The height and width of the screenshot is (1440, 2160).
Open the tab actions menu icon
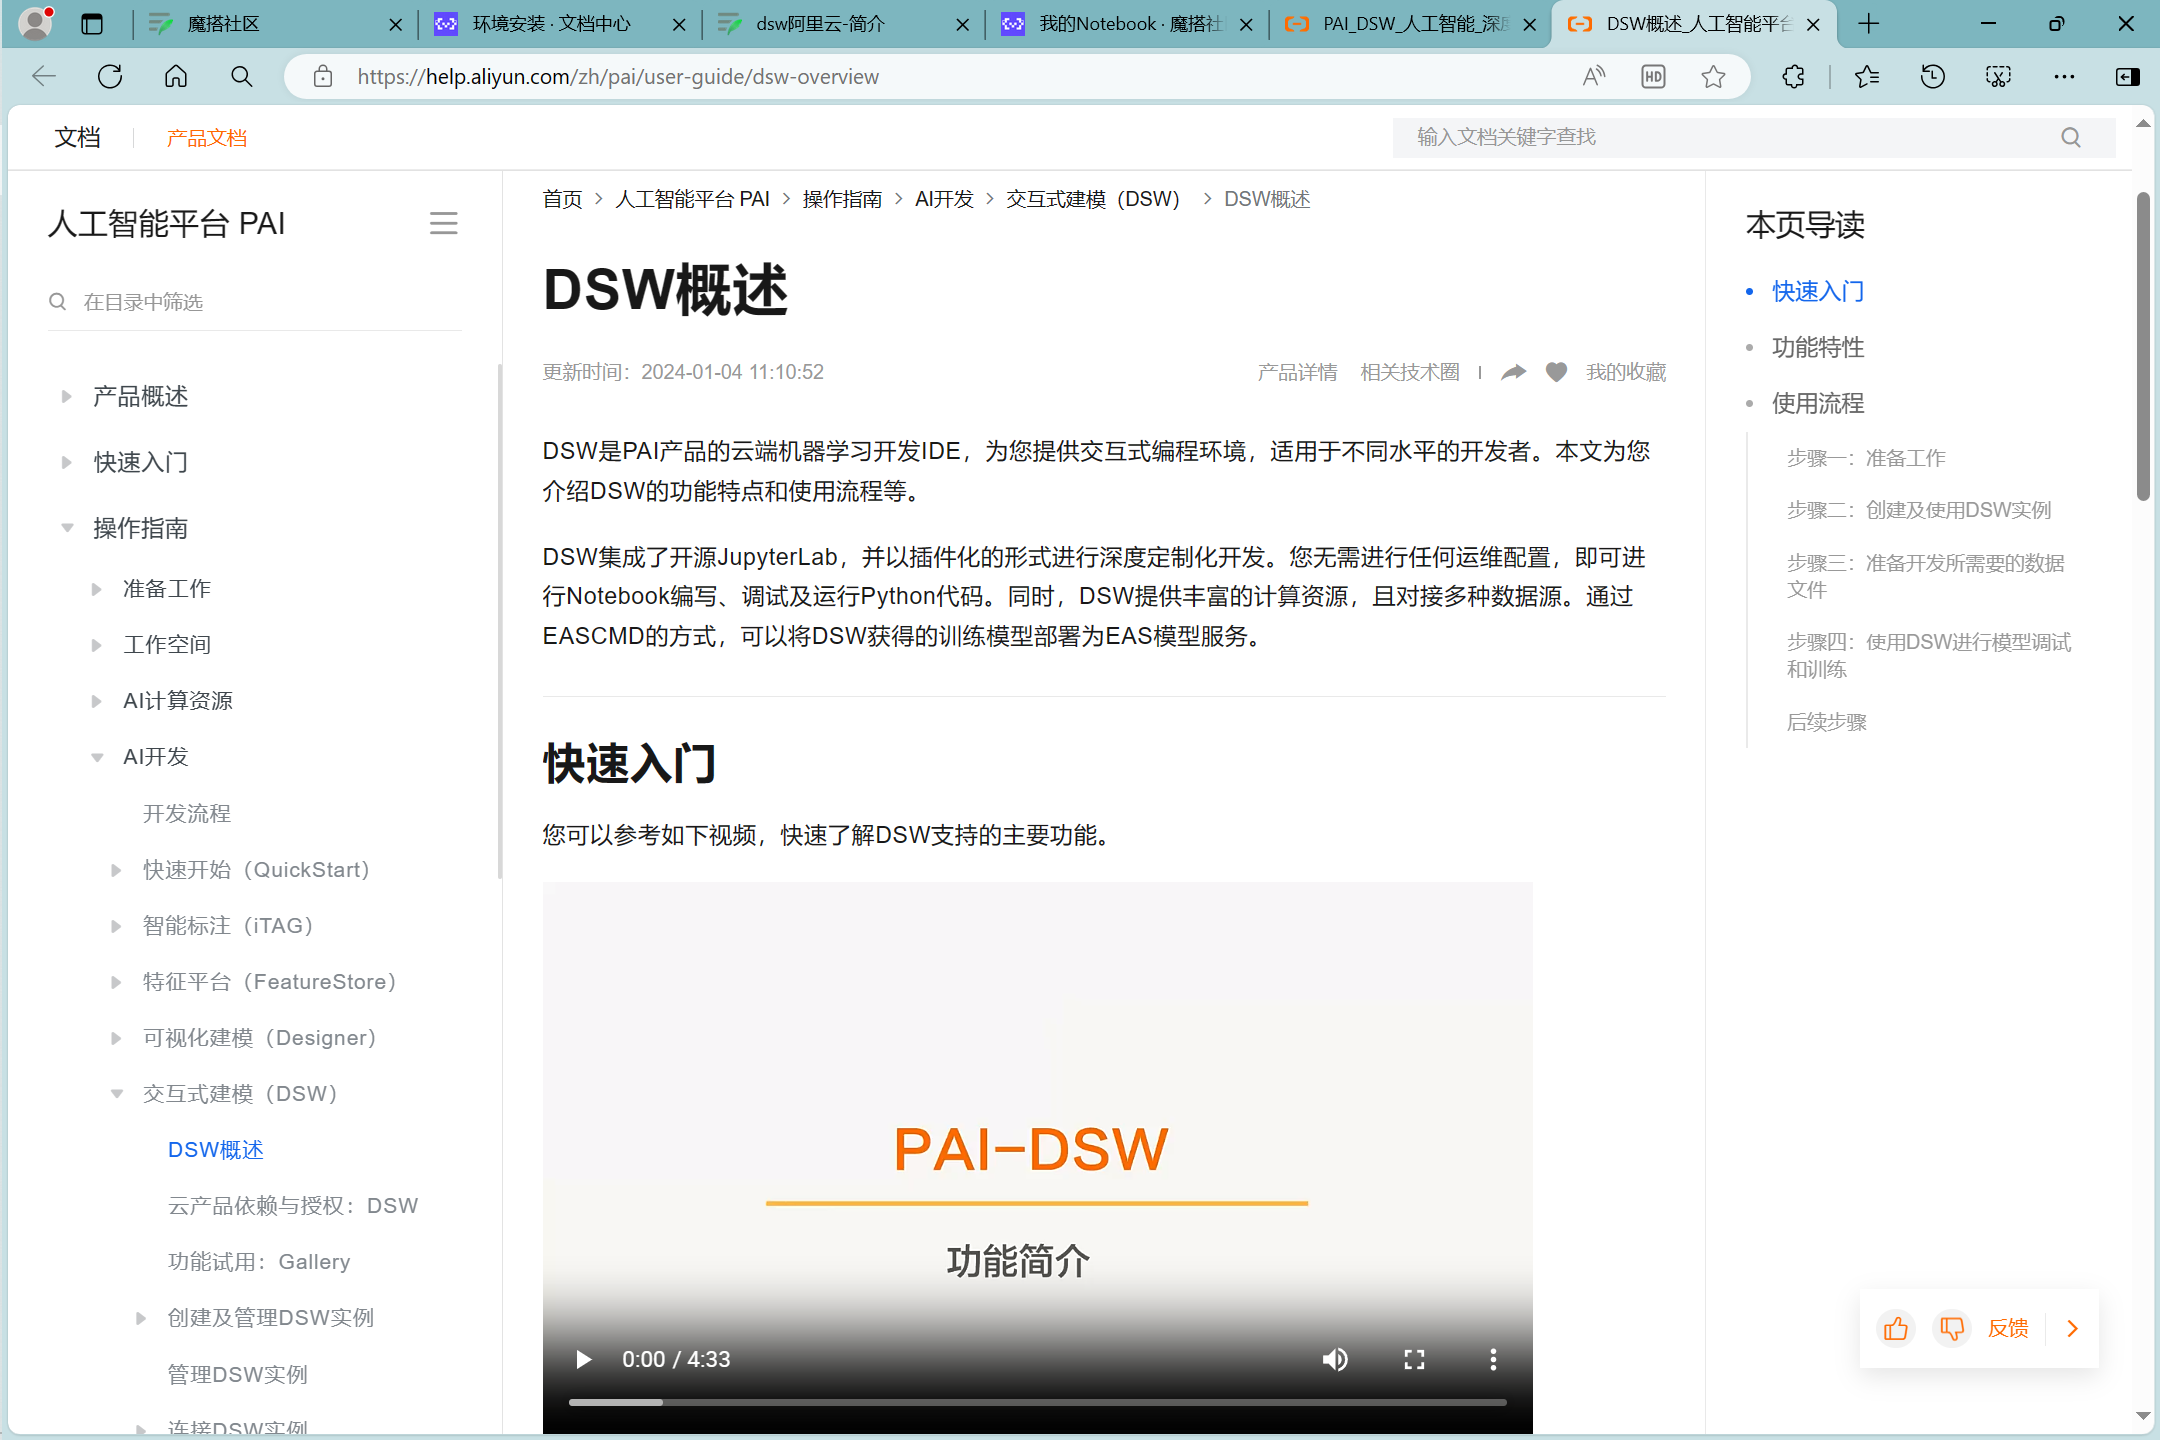click(92, 24)
